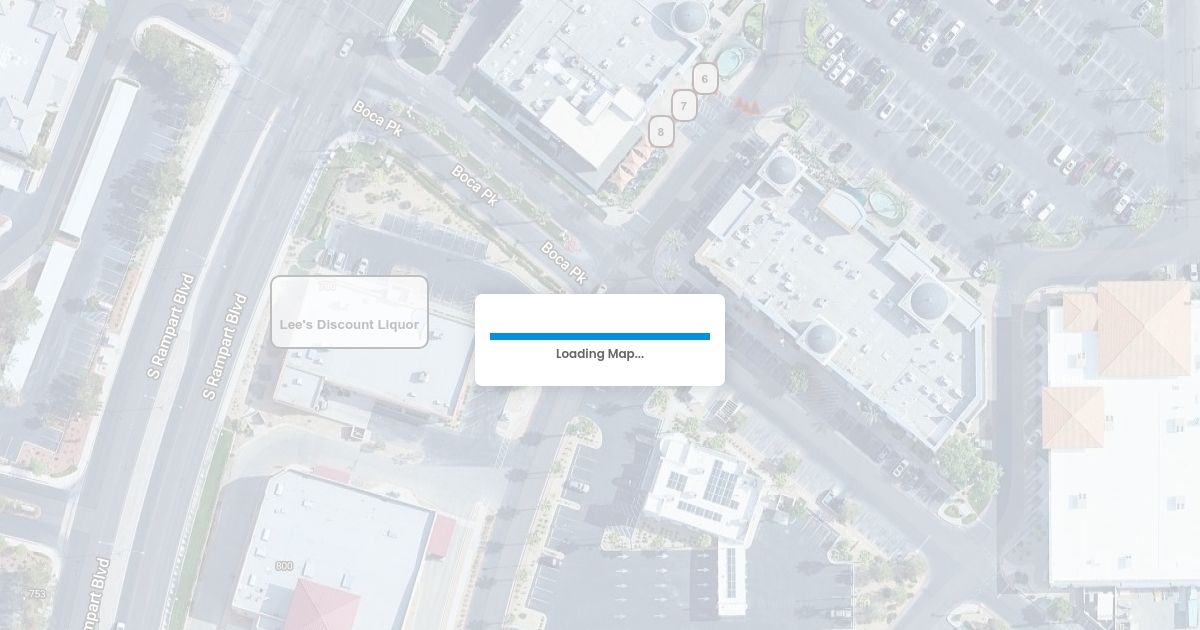
Task: Select map marker number 8
Action: coord(661,131)
